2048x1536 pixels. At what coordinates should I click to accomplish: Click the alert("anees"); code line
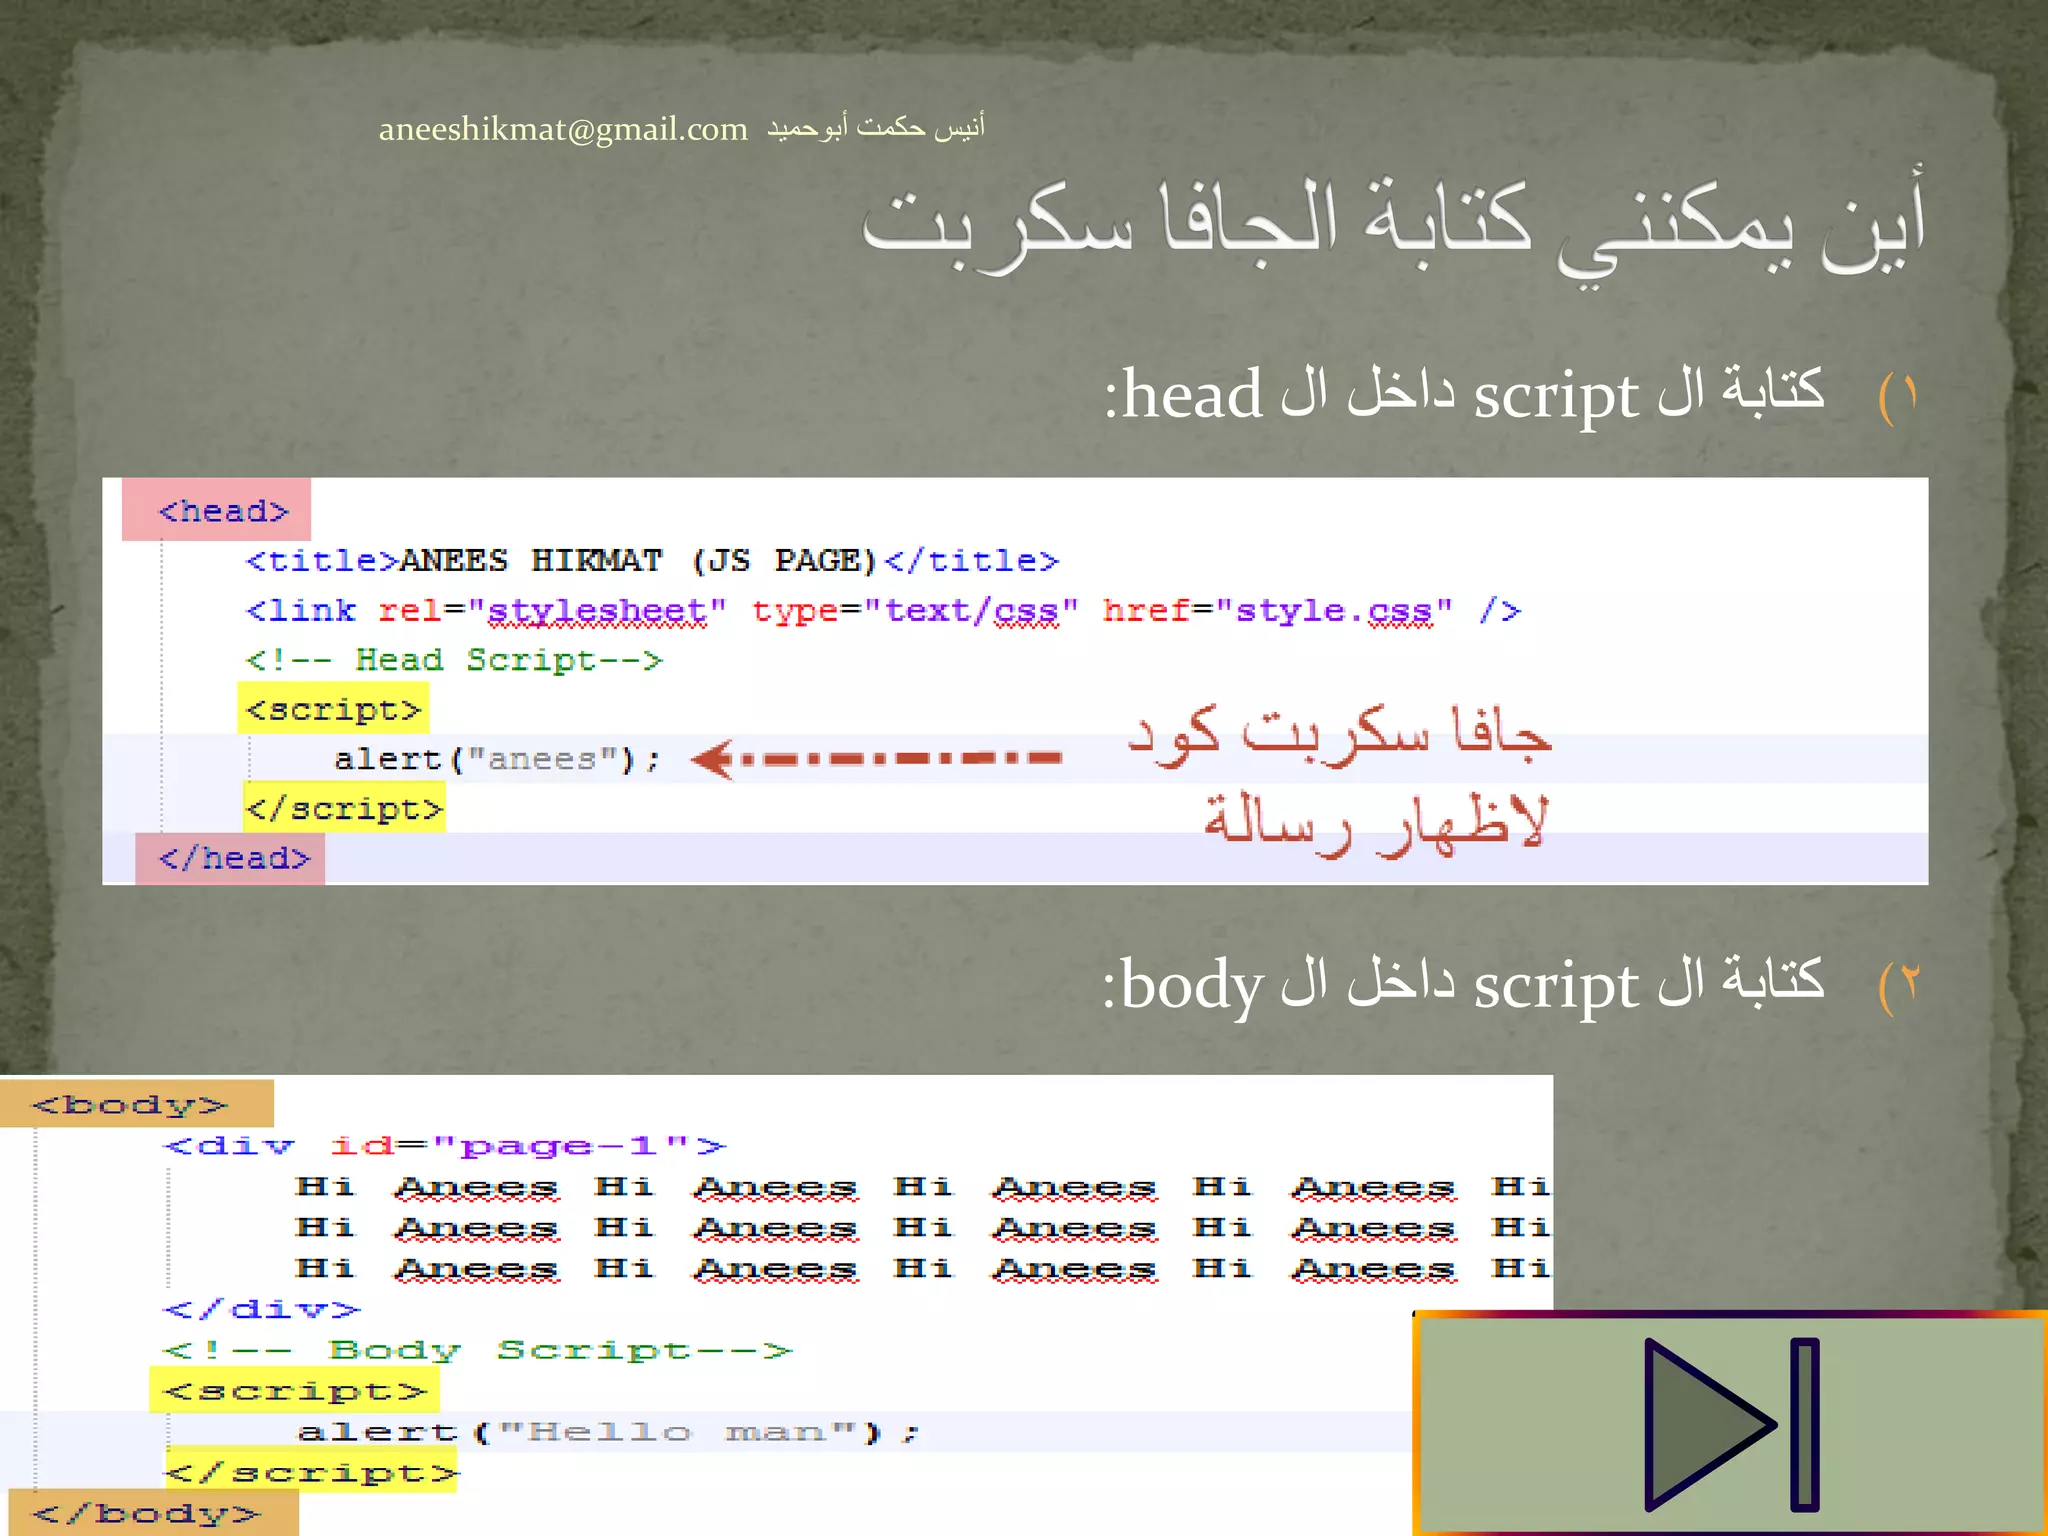pos(498,759)
